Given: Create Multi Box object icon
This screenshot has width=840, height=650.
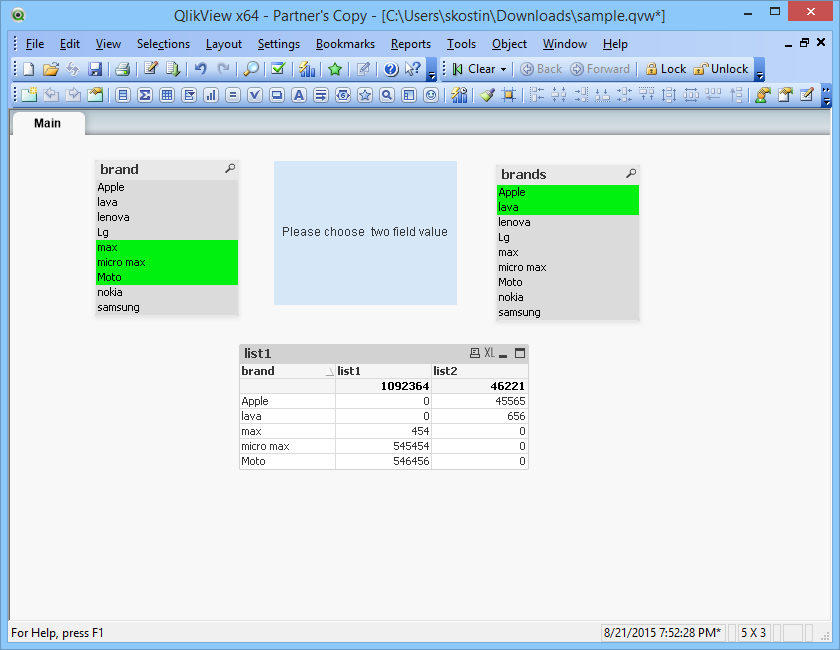Looking at the screenshot, I should pos(189,95).
